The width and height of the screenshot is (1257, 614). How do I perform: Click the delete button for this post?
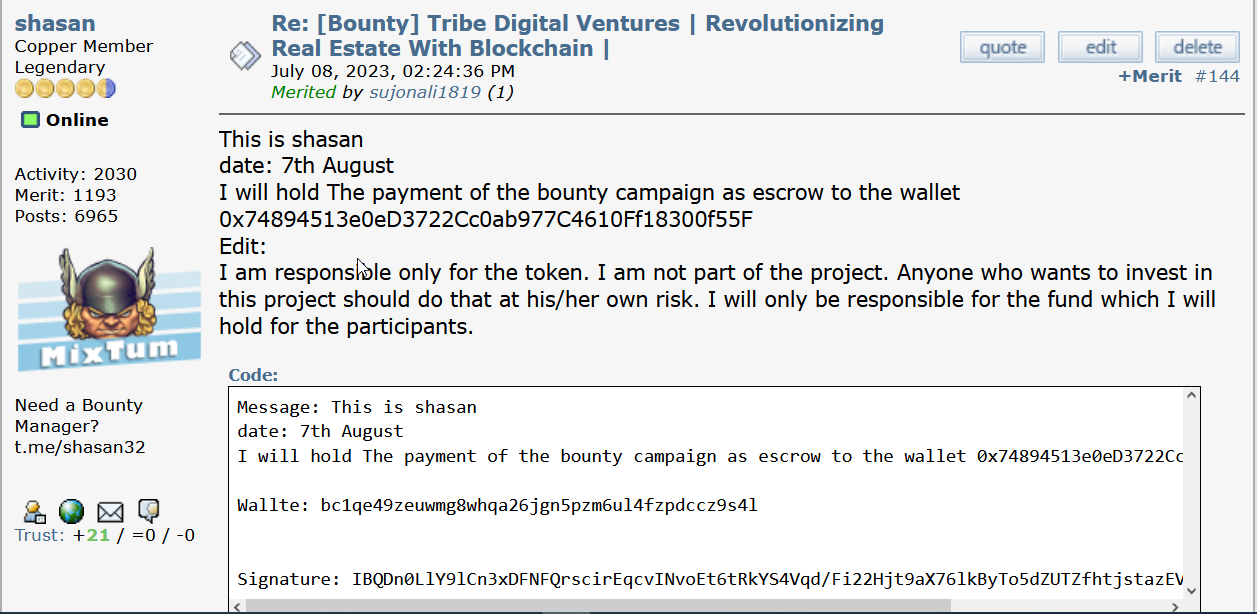[x=1197, y=47]
